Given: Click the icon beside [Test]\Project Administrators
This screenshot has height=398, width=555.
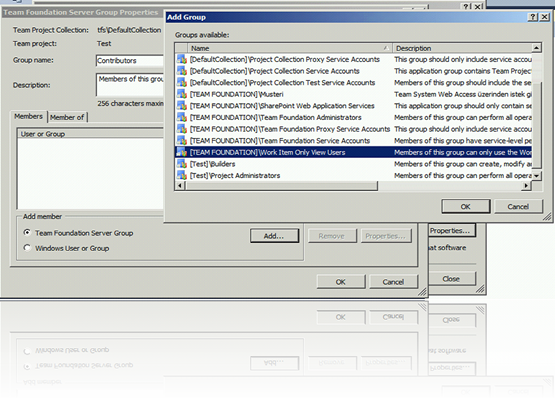Looking at the screenshot, I should [x=182, y=176].
